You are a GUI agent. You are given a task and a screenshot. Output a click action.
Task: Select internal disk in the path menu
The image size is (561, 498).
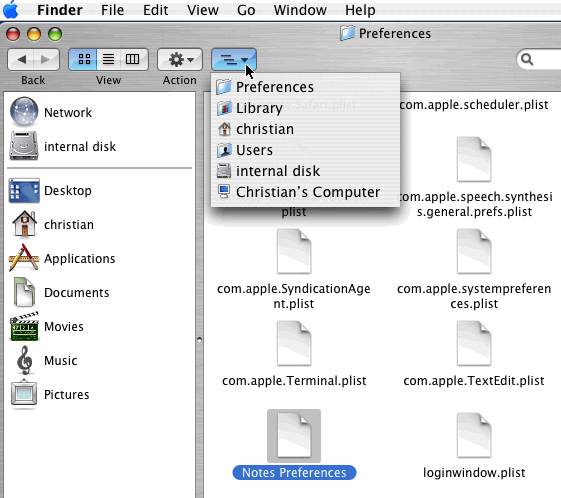306,171
